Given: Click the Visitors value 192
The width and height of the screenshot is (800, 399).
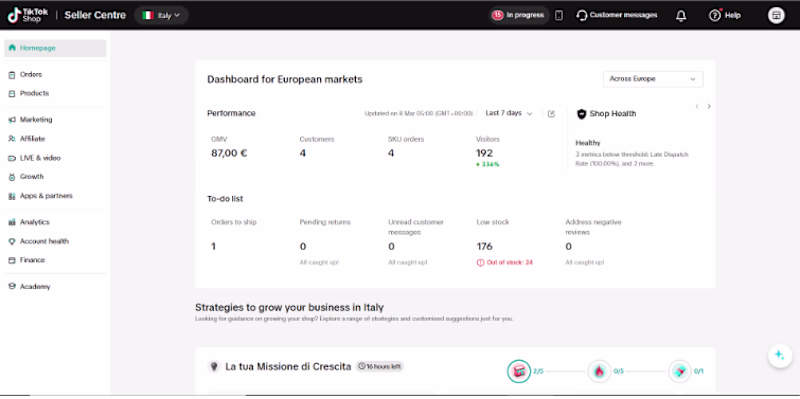Looking at the screenshot, I should (x=484, y=153).
